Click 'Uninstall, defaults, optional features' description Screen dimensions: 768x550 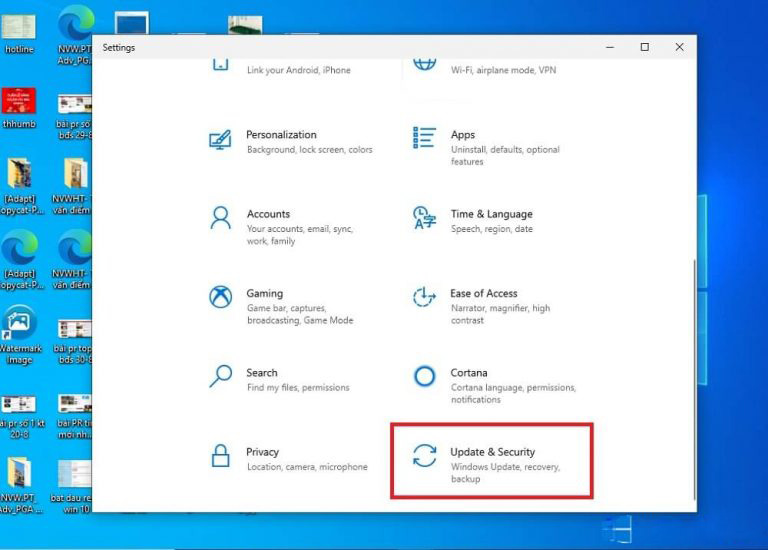[x=505, y=155]
